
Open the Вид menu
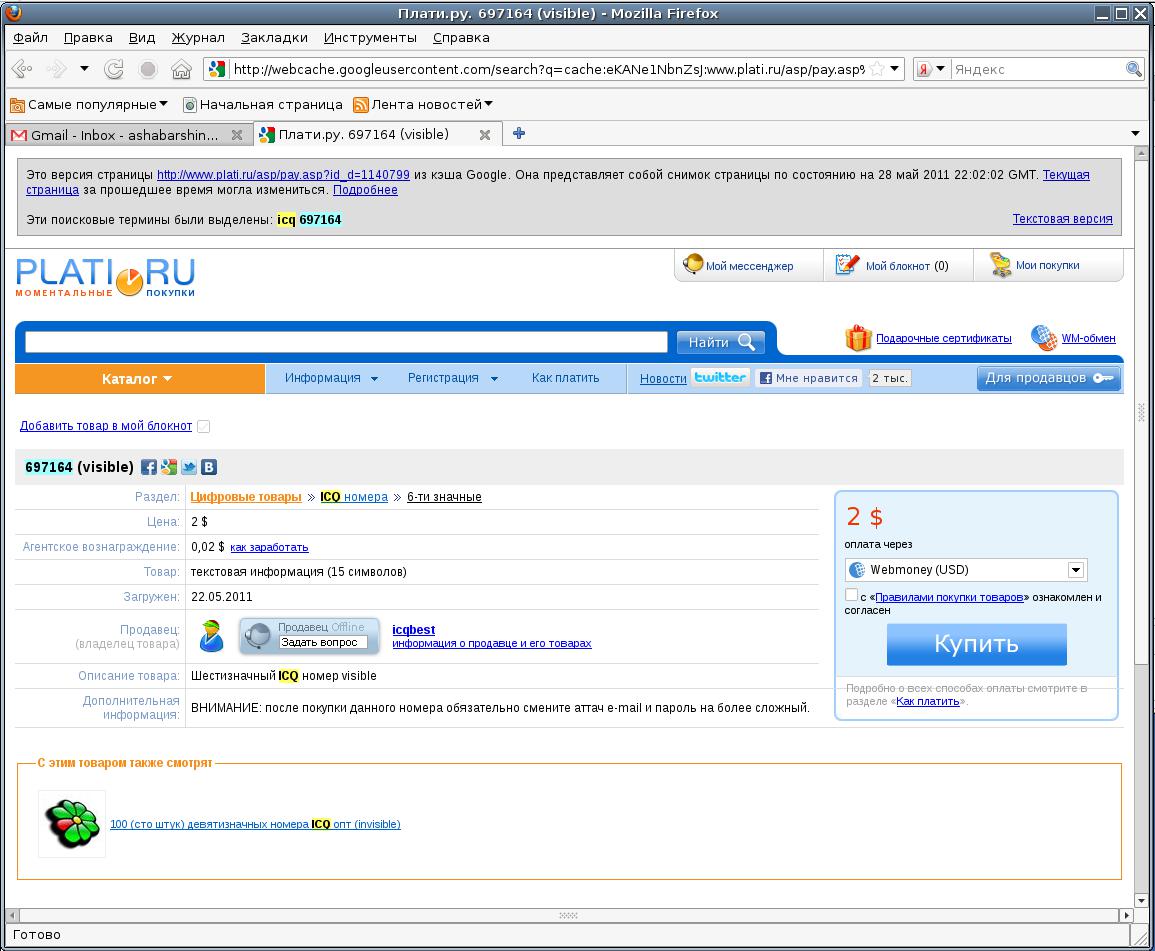pyautogui.click(x=141, y=38)
